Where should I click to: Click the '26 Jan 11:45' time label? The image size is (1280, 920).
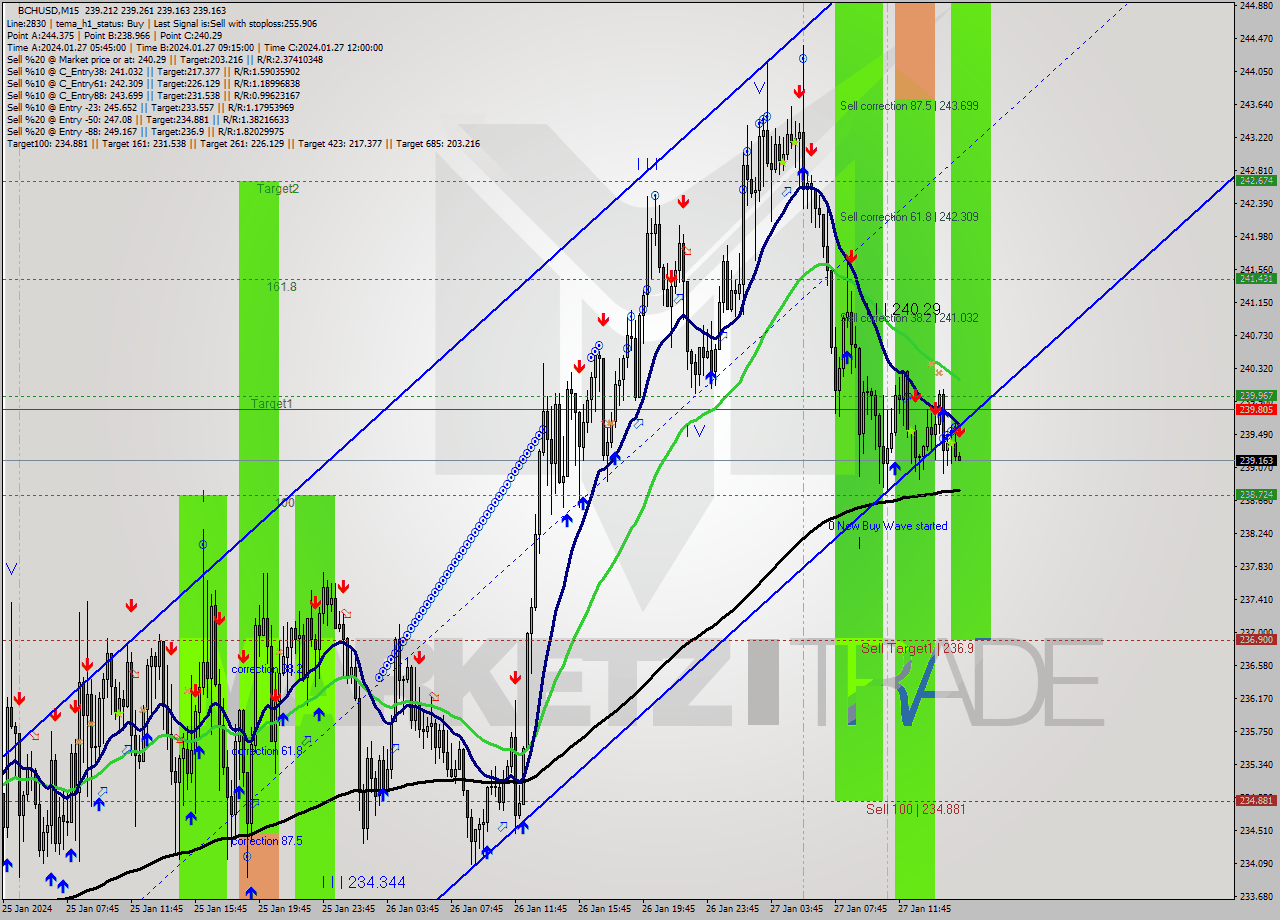coord(540,909)
